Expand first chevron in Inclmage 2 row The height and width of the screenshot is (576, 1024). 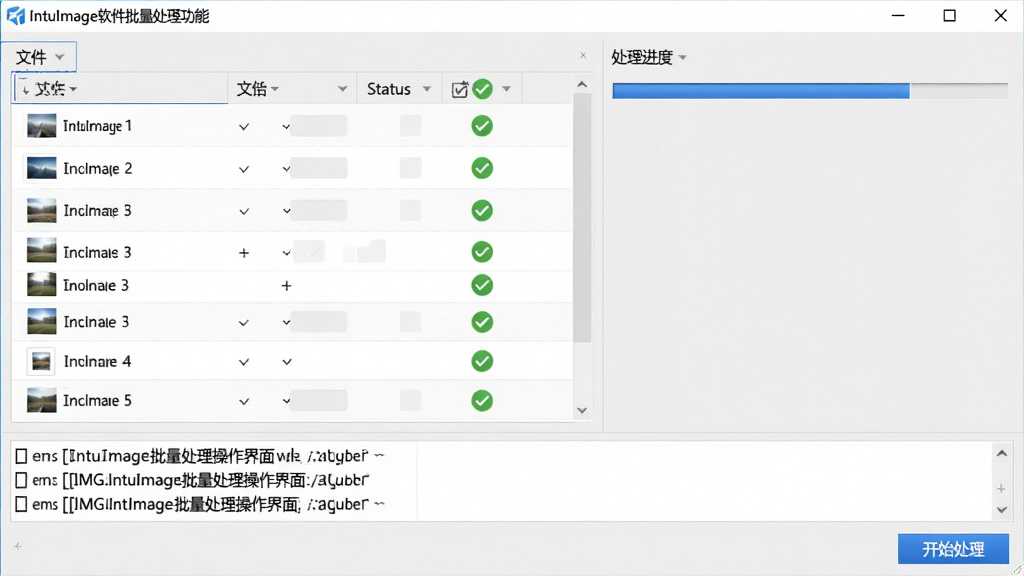[244, 169]
